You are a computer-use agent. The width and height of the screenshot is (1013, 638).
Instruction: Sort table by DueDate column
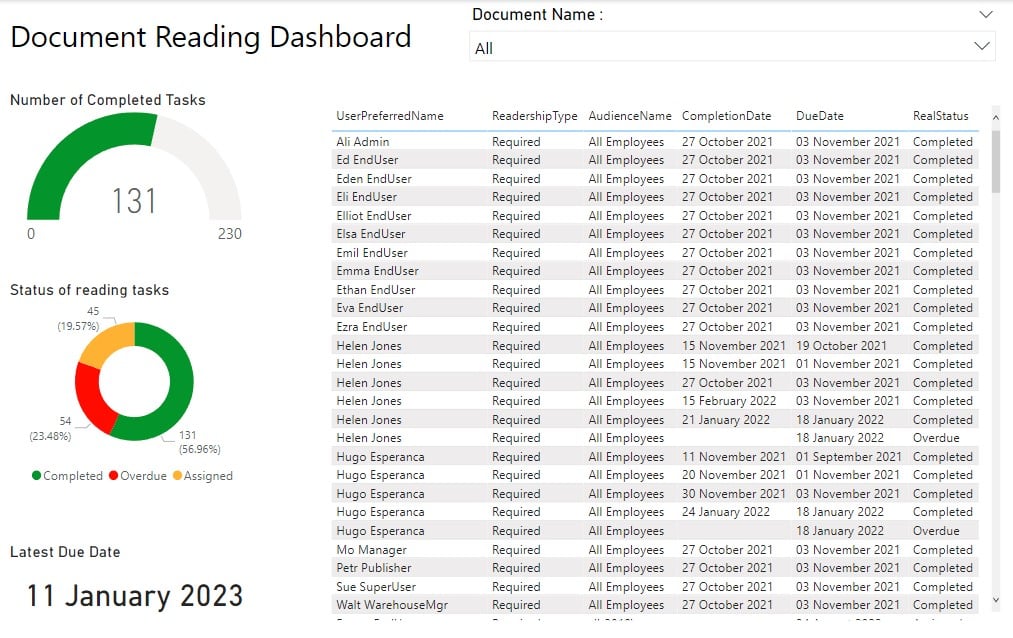point(817,115)
